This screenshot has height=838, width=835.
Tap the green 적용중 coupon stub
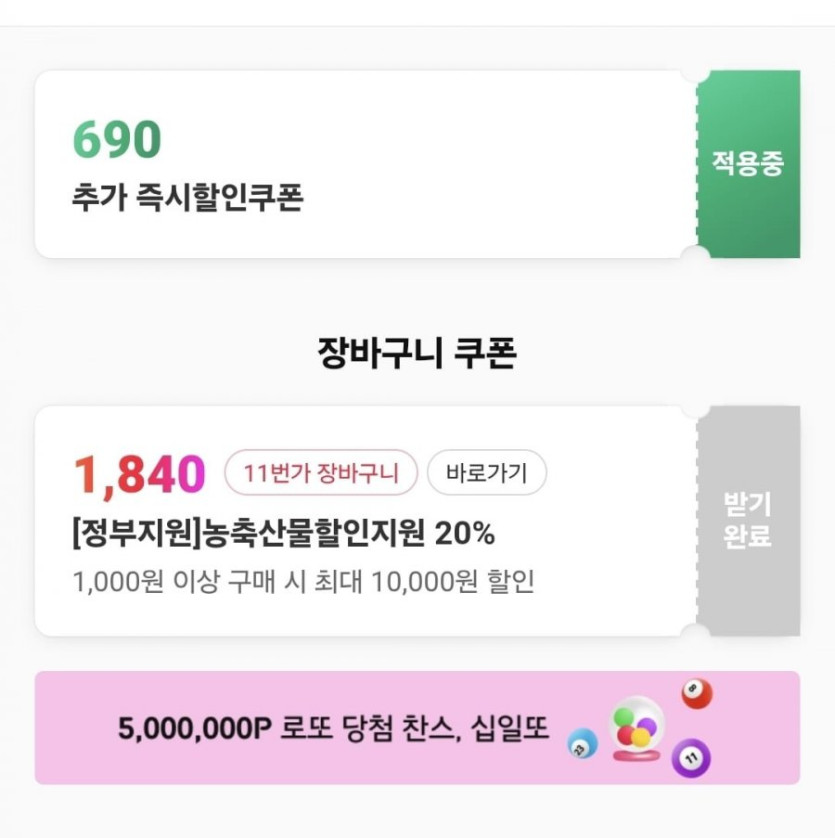748,164
